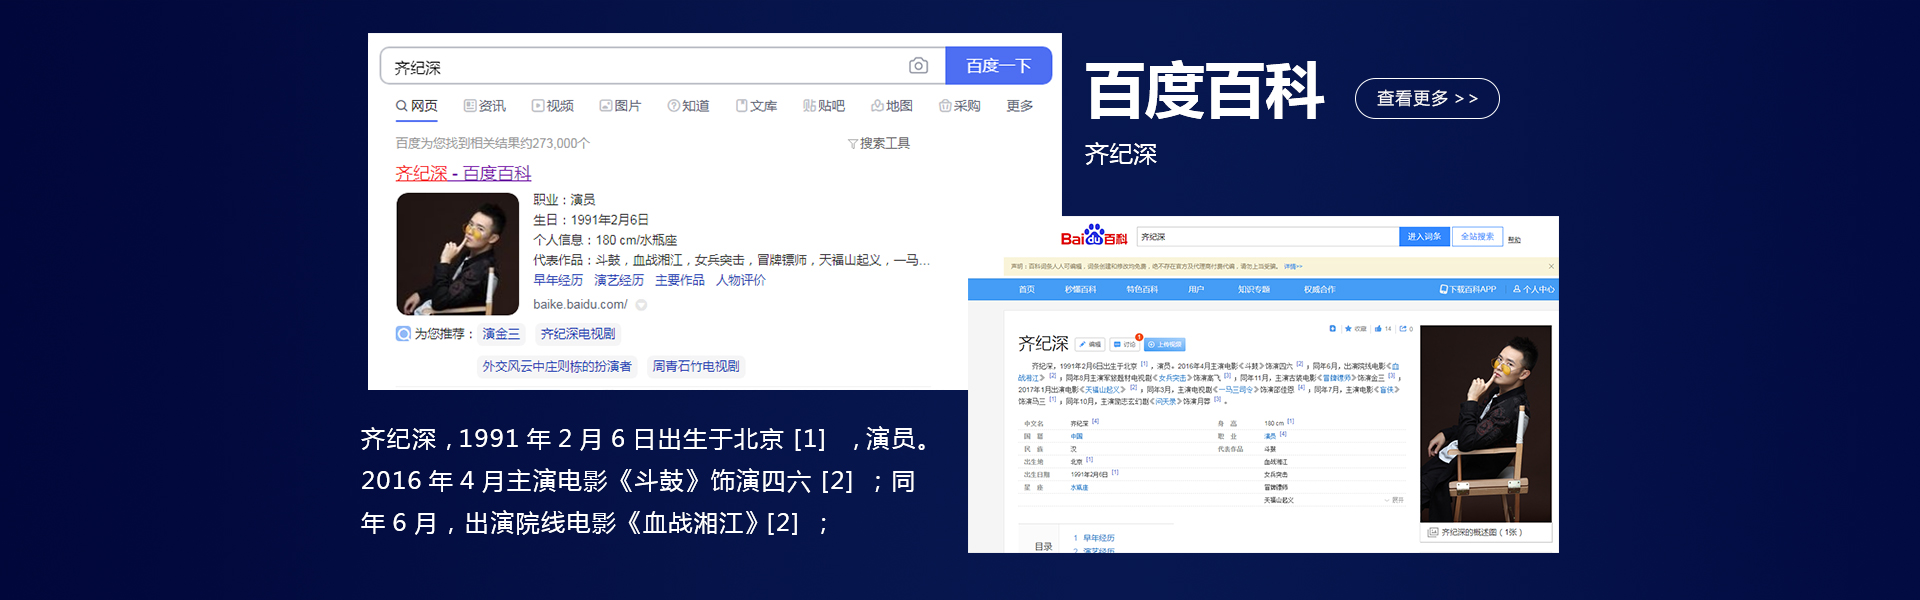This screenshot has height=600, width=1920.
Task: Close the yellow notice bar
Action: [1551, 266]
